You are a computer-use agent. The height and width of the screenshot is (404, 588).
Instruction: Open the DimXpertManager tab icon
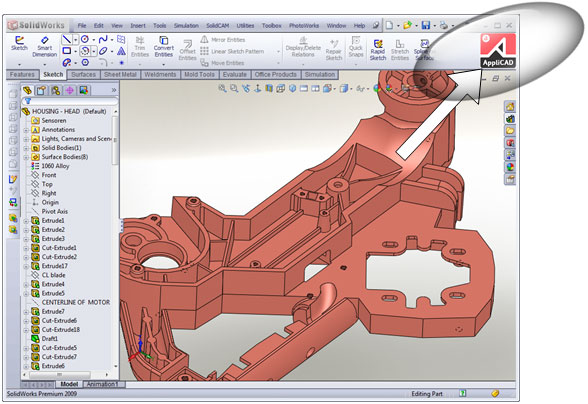click(x=69, y=90)
